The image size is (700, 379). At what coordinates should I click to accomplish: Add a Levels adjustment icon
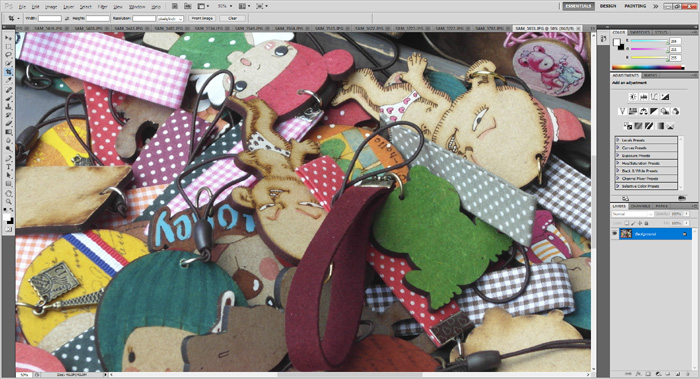643,96
